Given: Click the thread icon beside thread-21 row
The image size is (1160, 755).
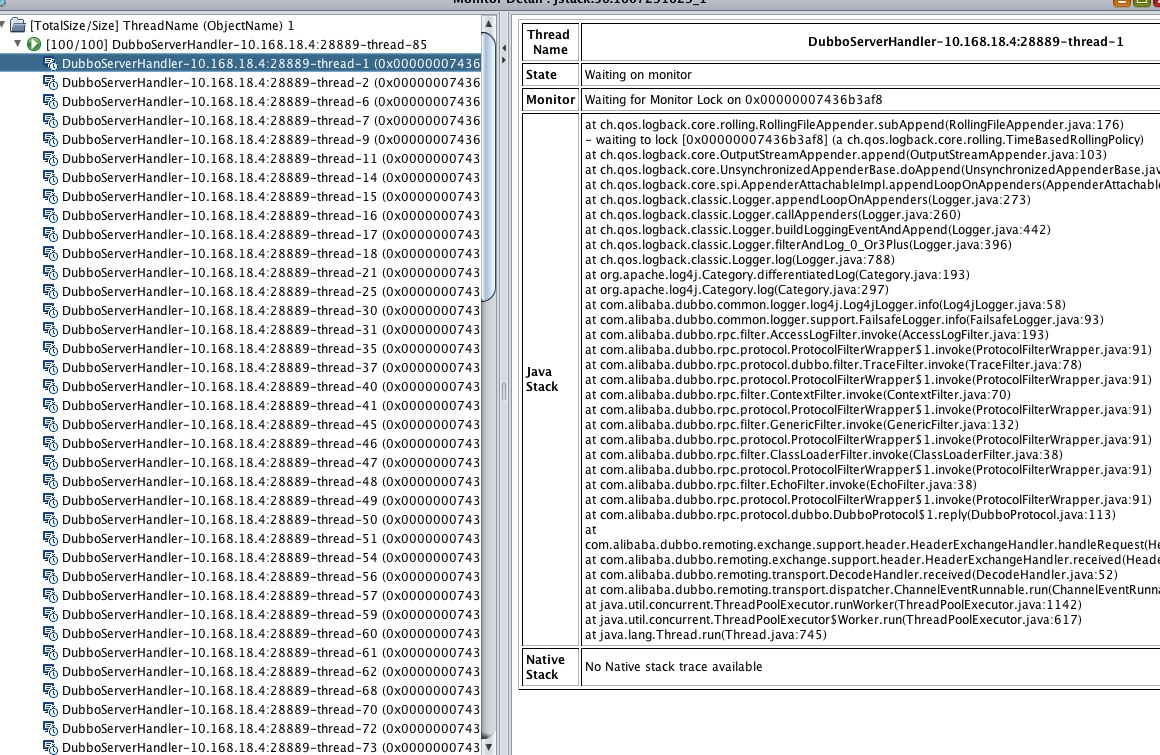Looking at the screenshot, I should tap(50, 272).
